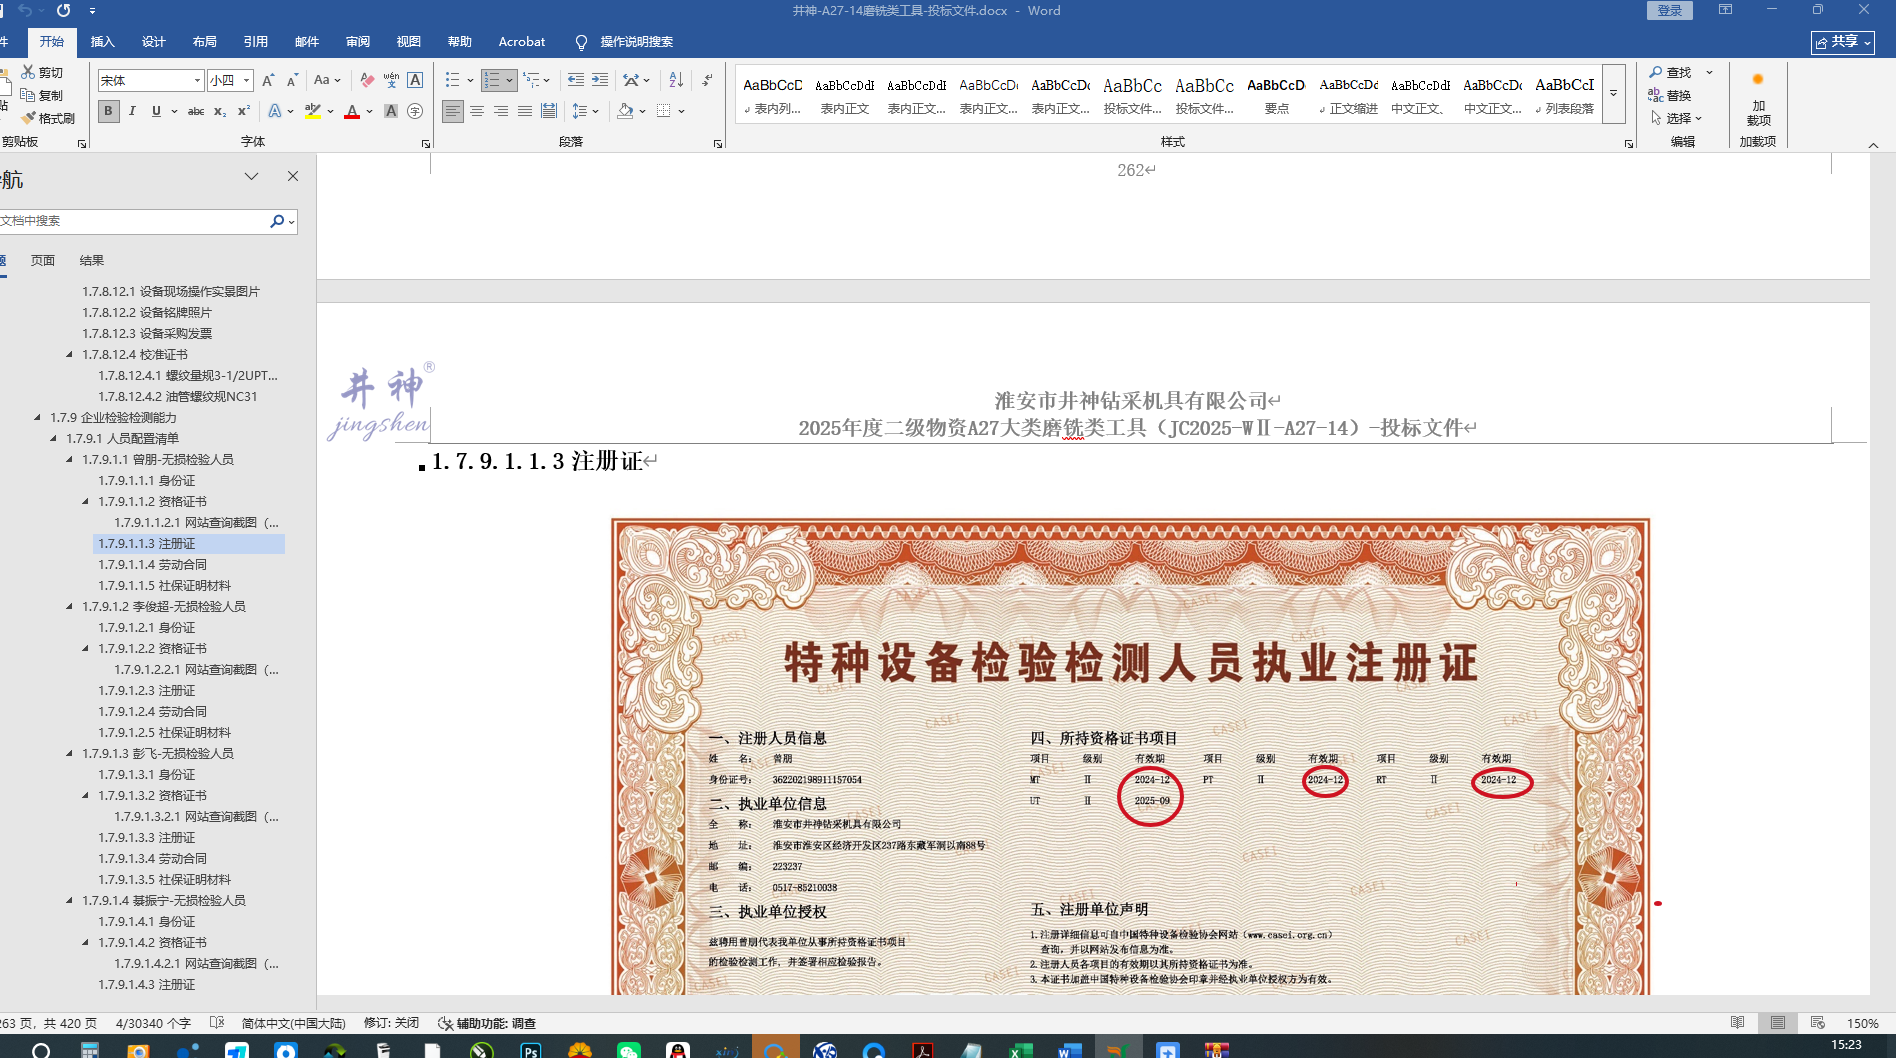Viewport: 1896px width, 1058px height.
Task: Clear all formatting with the eraser icon
Action: click(367, 80)
